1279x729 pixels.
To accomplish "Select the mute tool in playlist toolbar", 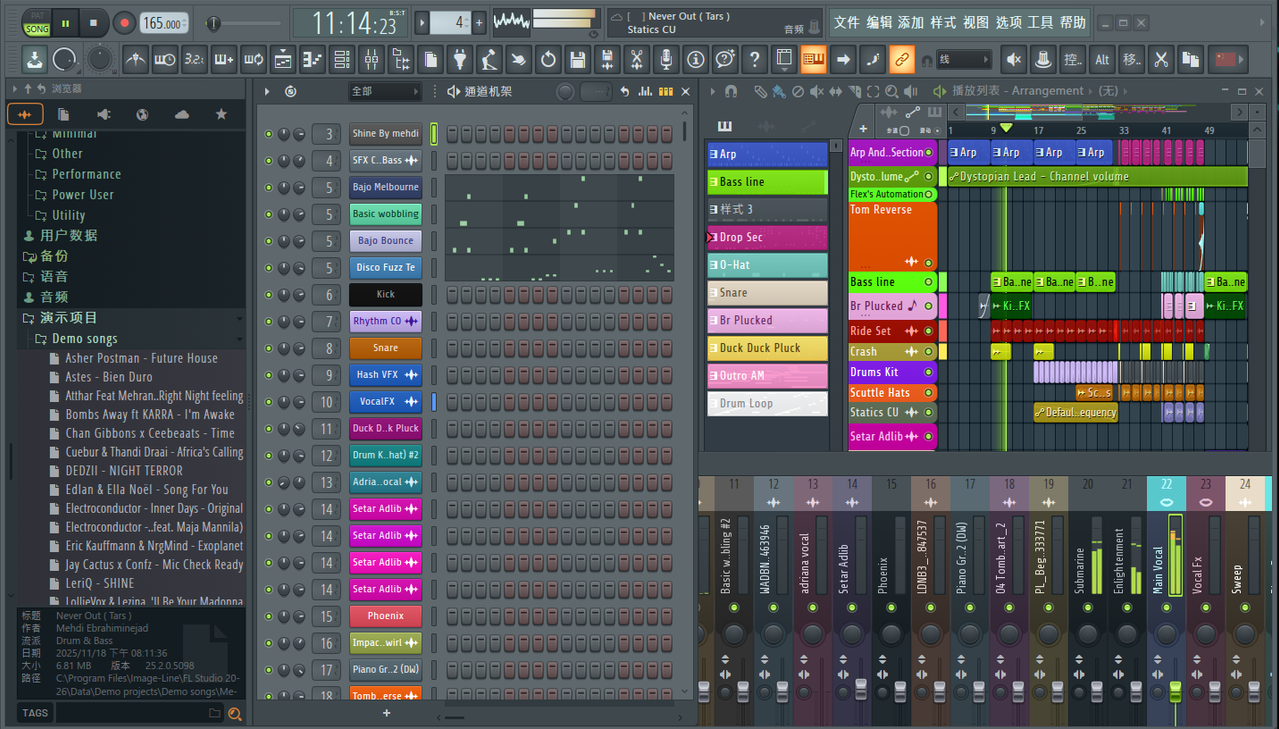I will [817, 91].
